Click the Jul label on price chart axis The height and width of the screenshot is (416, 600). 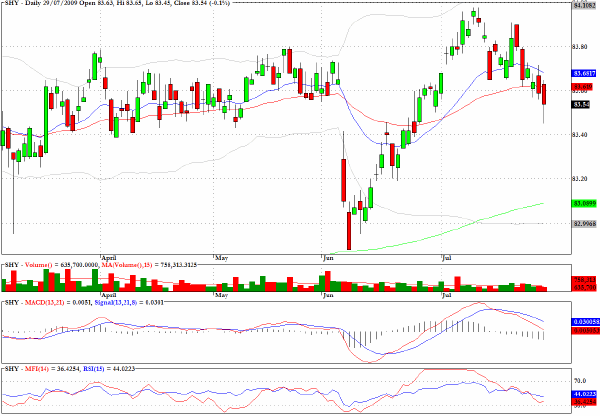tap(447, 258)
